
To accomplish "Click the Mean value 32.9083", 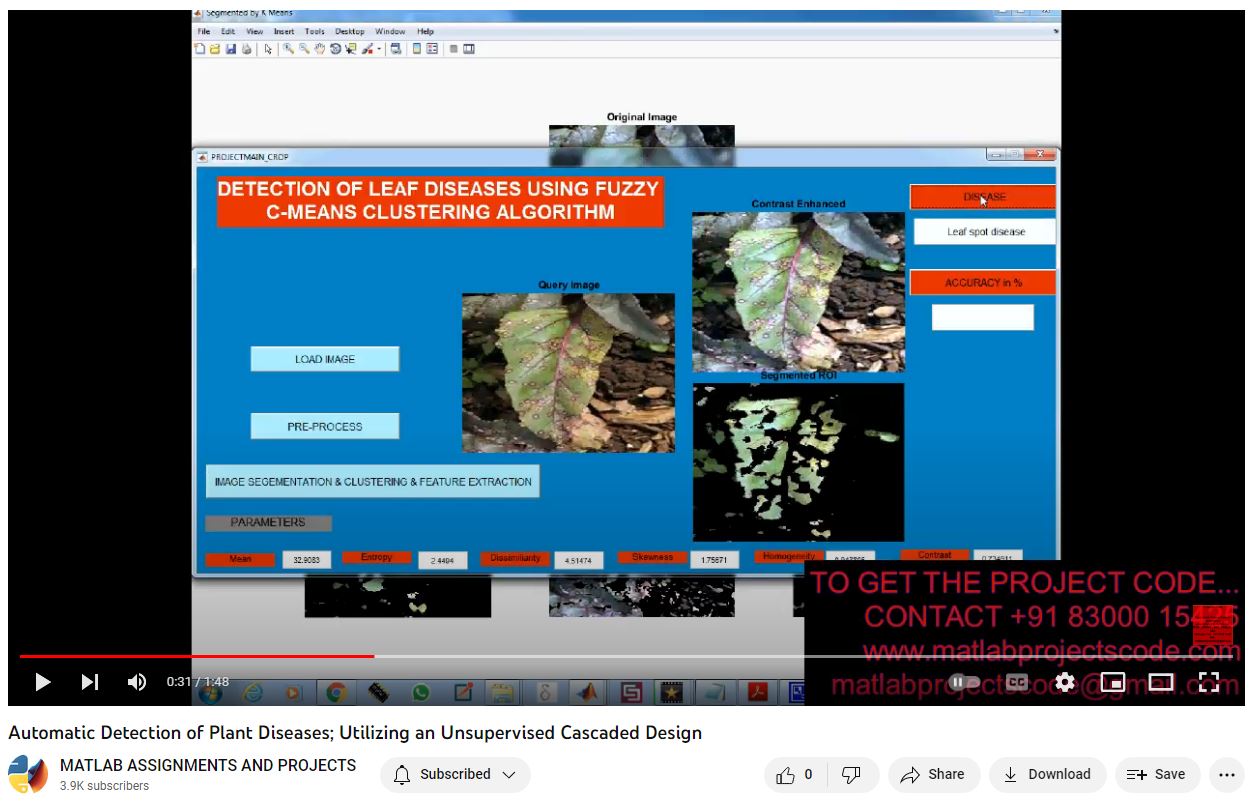I will 306,560.
